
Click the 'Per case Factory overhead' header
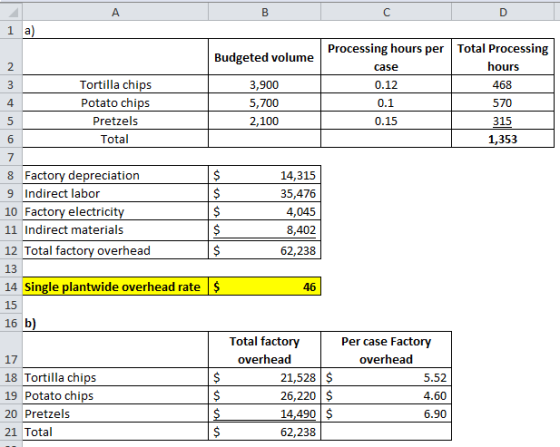(x=386, y=350)
